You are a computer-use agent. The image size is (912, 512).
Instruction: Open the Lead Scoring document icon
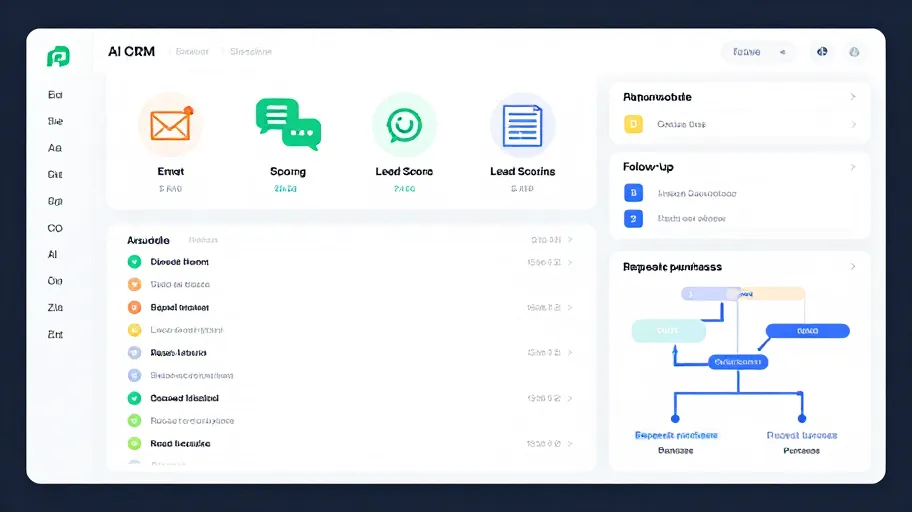522,125
